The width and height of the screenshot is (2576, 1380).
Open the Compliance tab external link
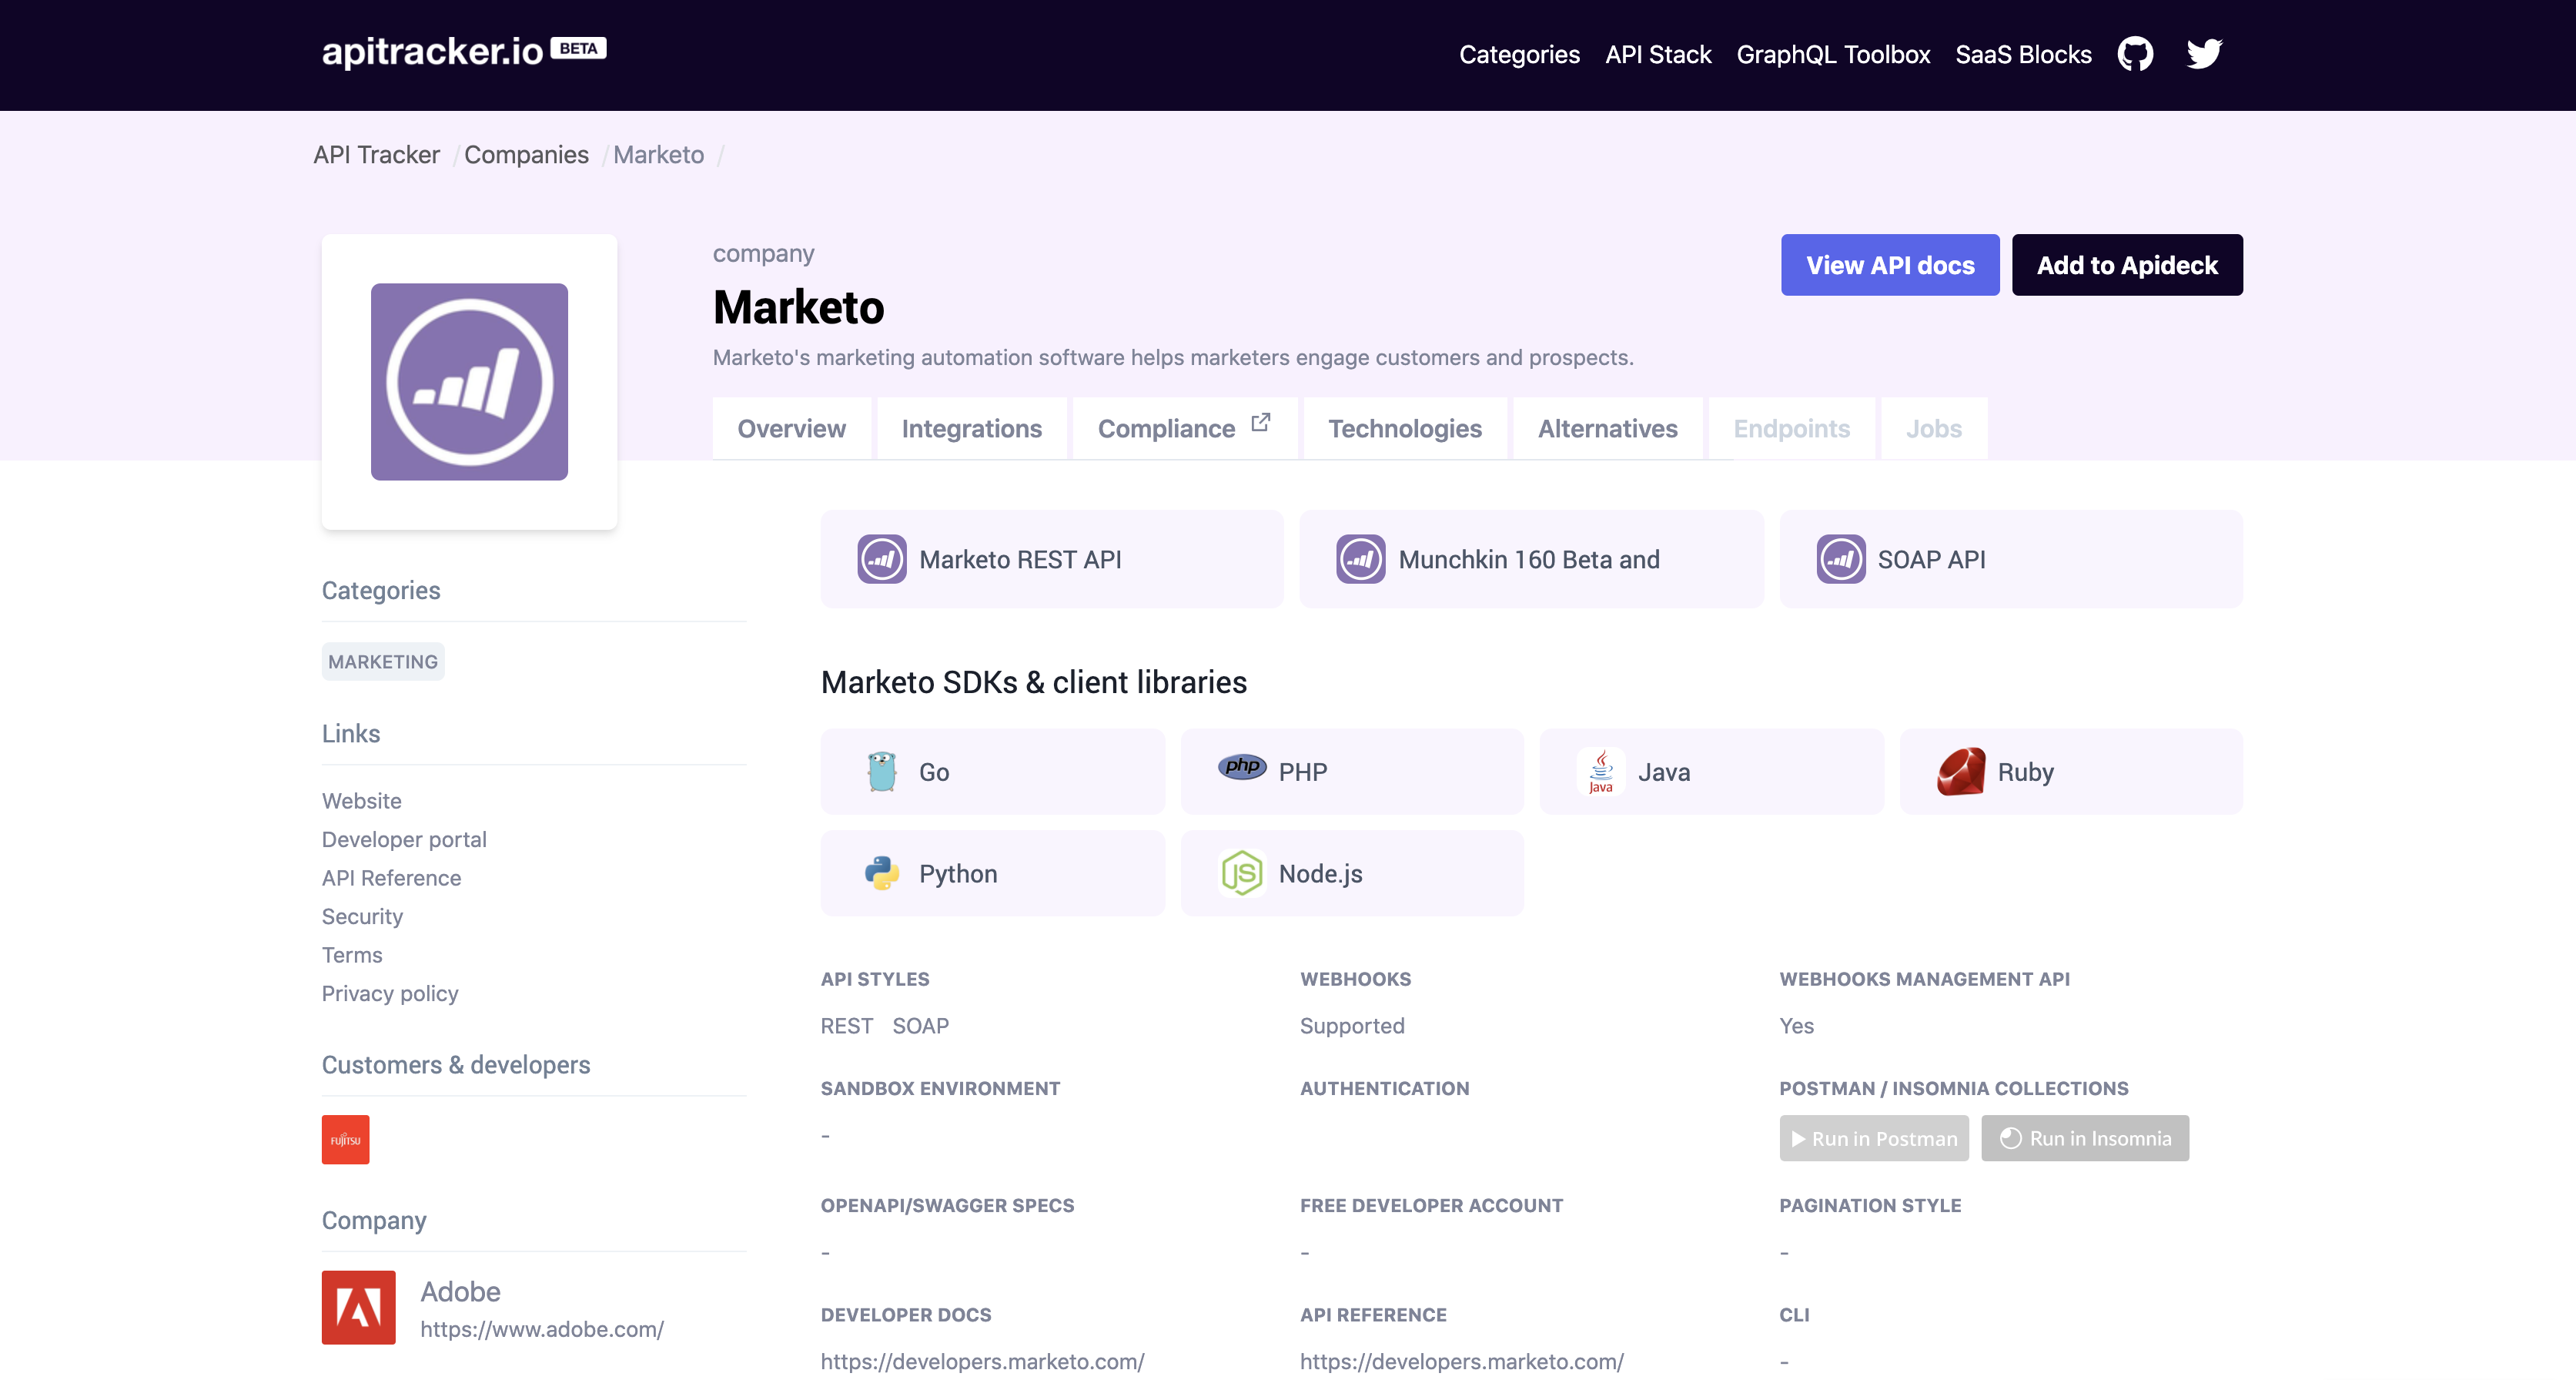click(1184, 429)
